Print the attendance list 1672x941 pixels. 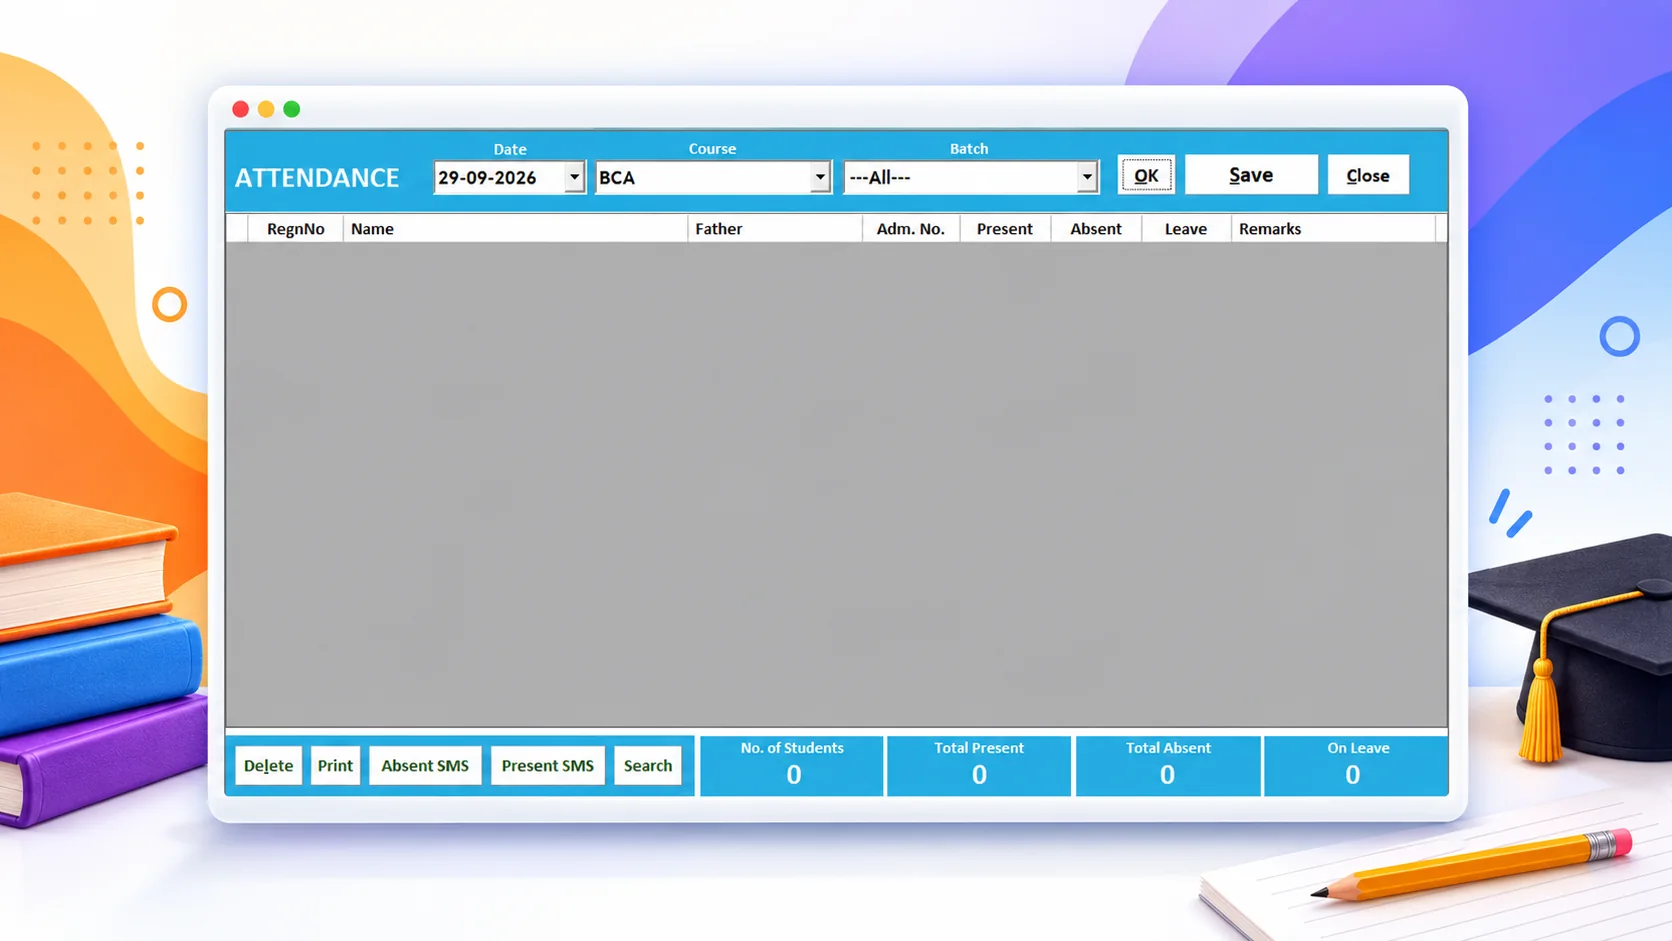click(335, 766)
